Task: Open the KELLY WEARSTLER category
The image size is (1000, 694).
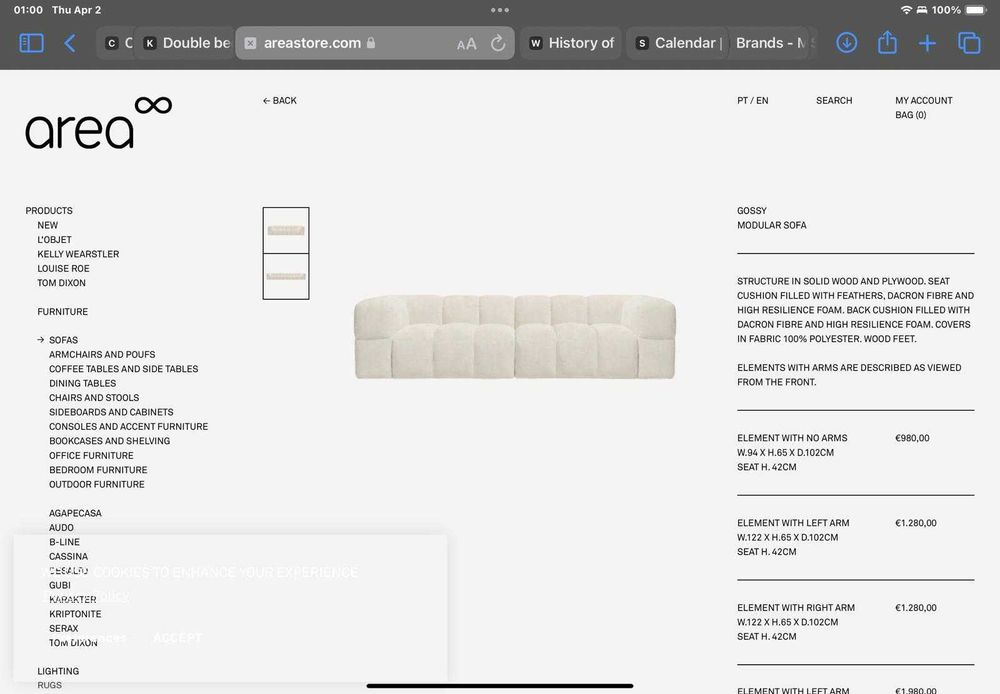Action: [78, 254]
